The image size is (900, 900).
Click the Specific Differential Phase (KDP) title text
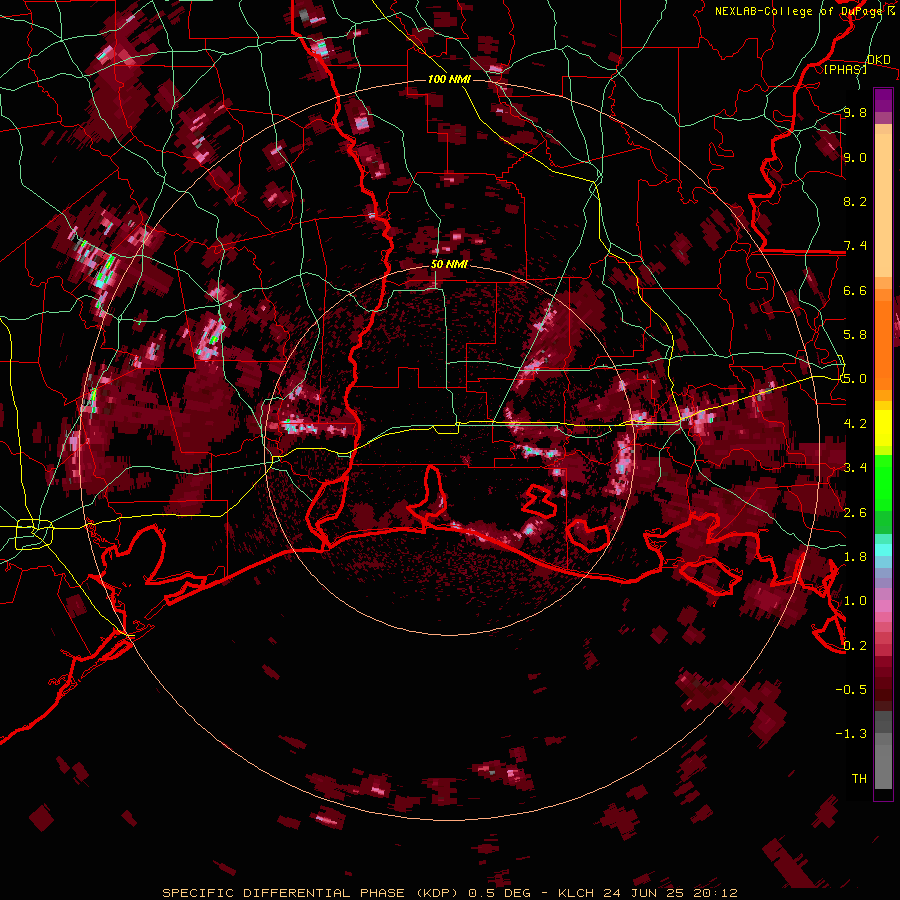tap(310, 893)
